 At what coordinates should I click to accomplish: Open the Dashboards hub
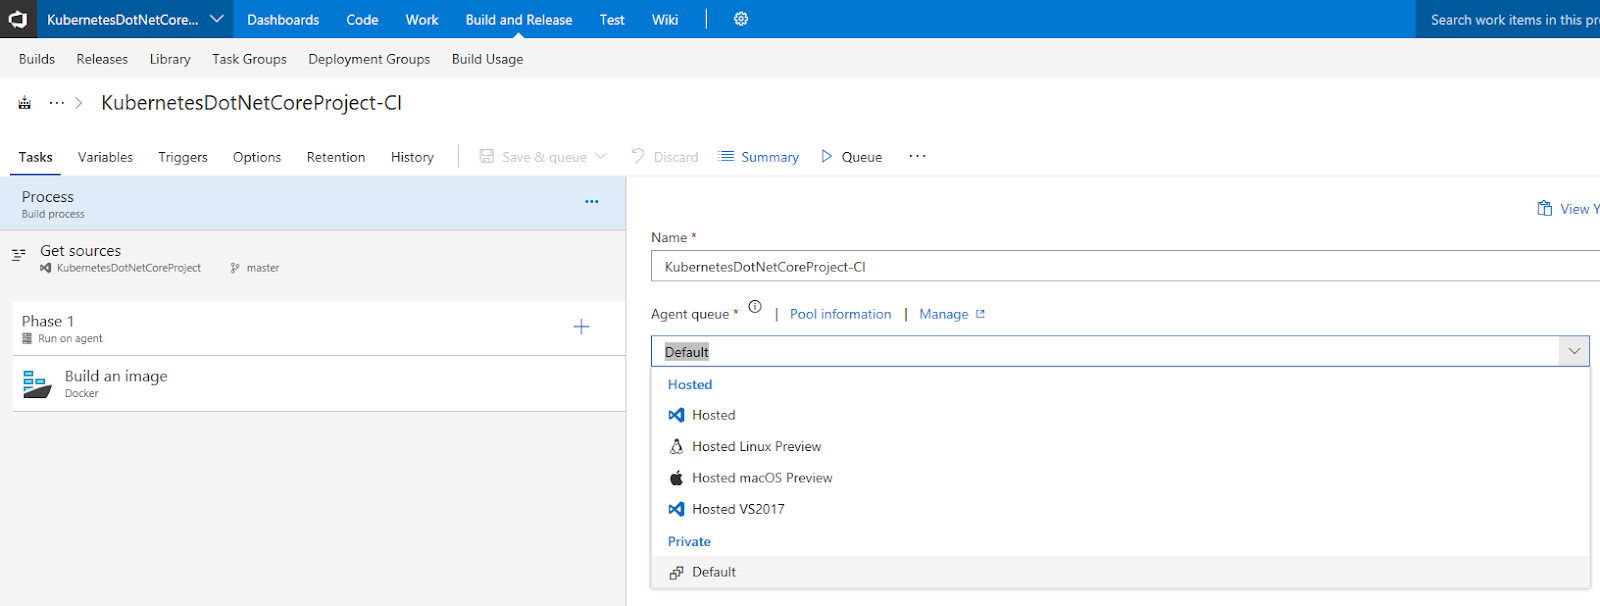click(283, 19)
